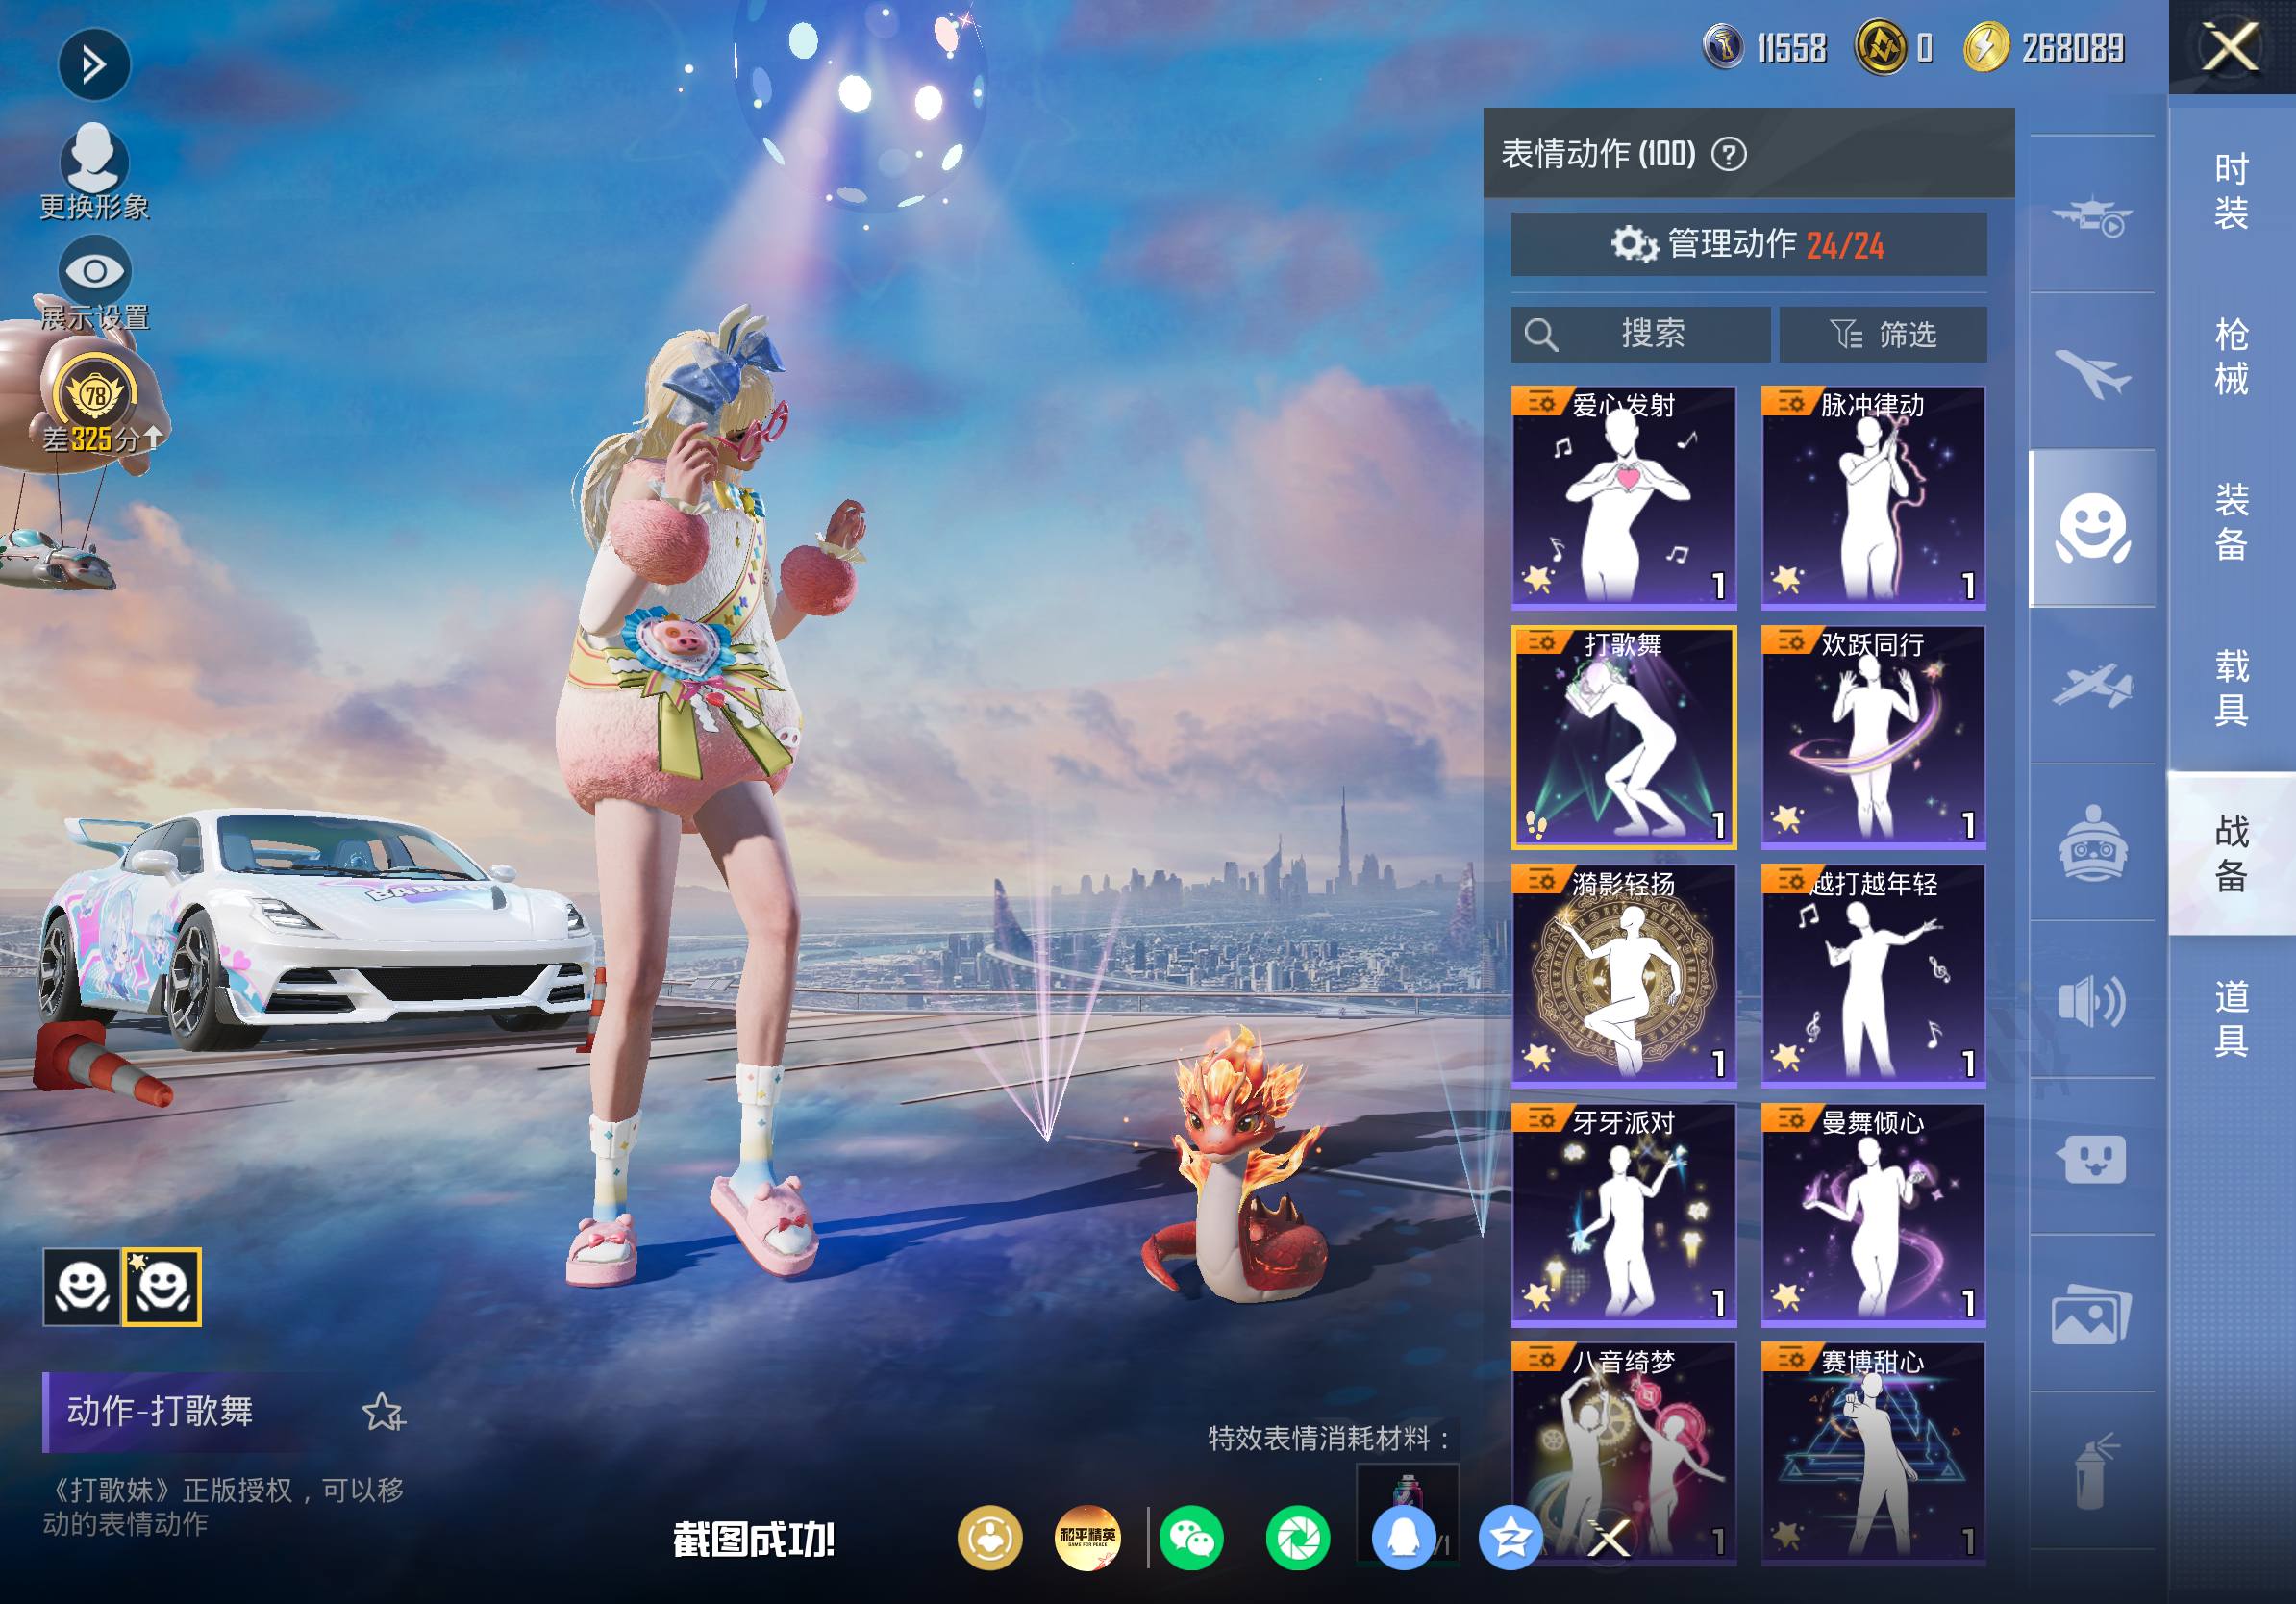Screen dimensions: 2296x1604
Task: Switch to the 枪械 tab
Action: [2231, 356]
